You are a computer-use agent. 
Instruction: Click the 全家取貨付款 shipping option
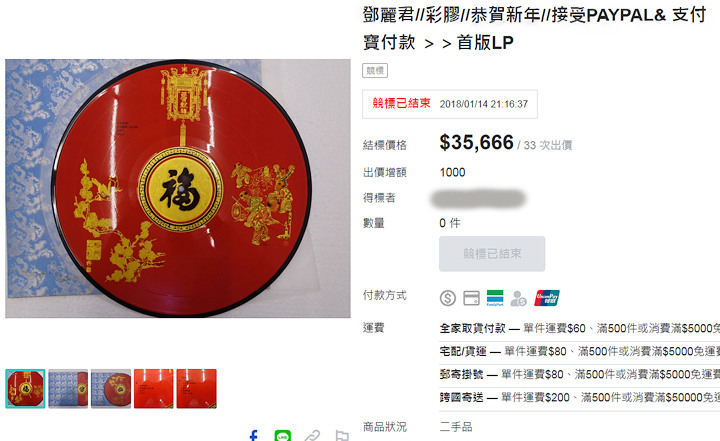(472, 328)
